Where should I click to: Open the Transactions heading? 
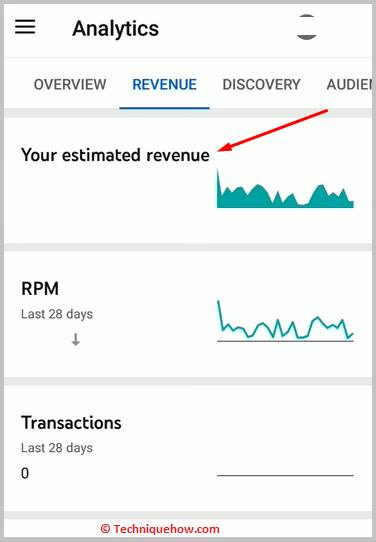(71, 422)
